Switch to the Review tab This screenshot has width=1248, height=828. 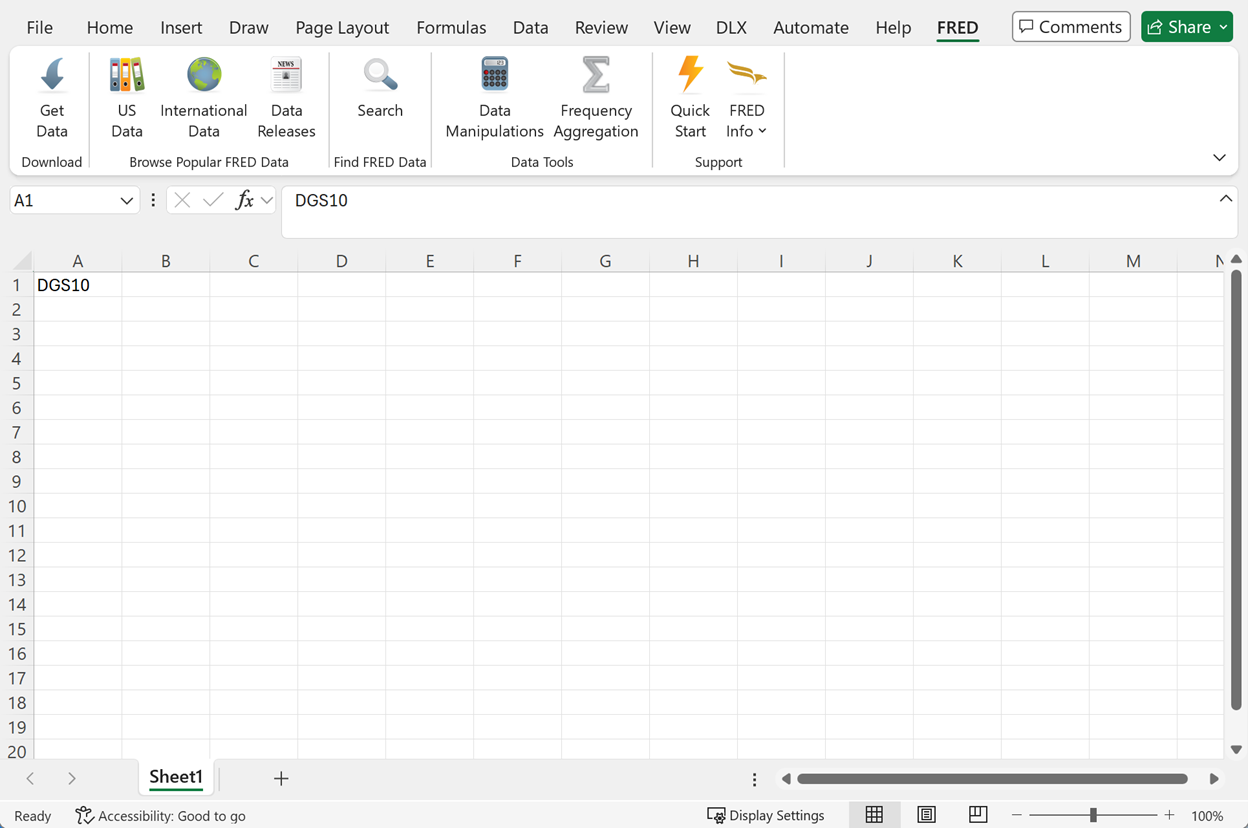point(601,27)
